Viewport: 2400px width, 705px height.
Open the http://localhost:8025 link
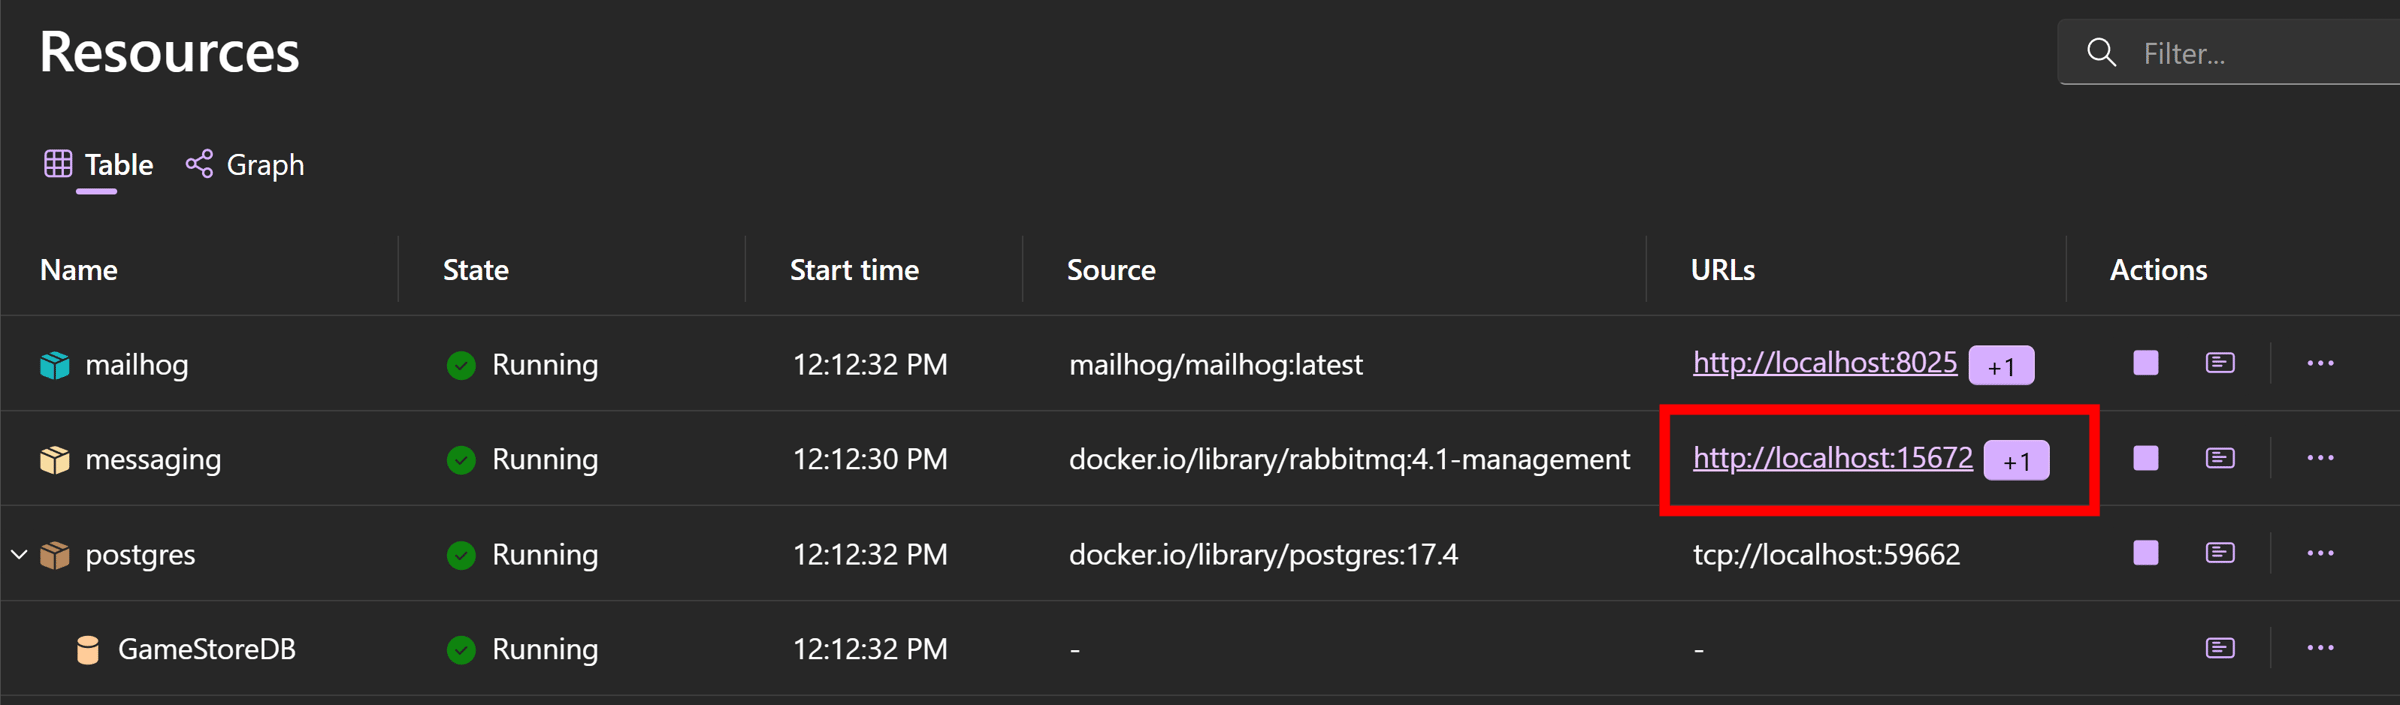tap(1825, 362)
